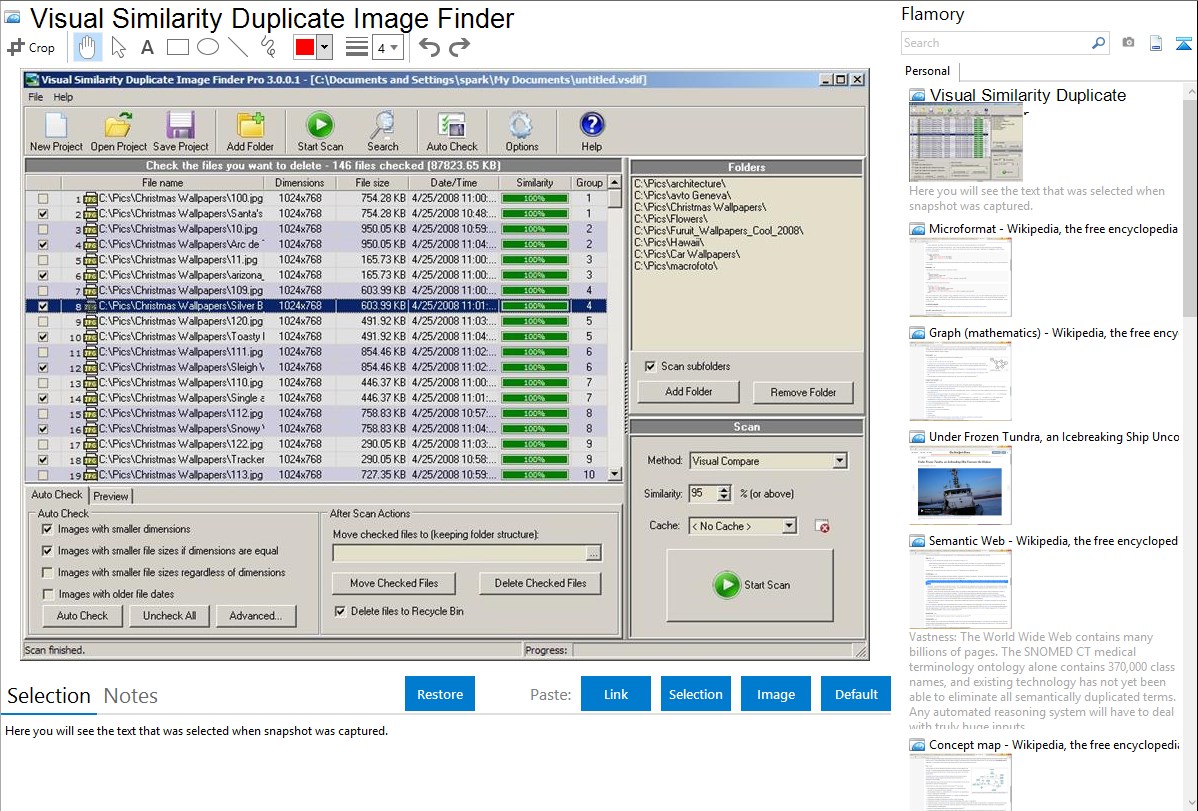Select the straight line tool

(x=238, y=47)
